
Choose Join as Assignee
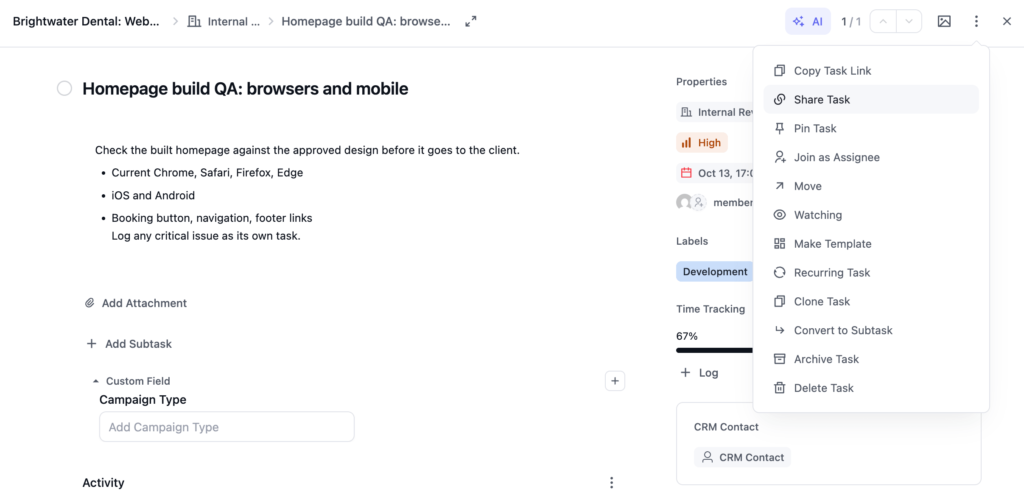(x=871, y=157)
